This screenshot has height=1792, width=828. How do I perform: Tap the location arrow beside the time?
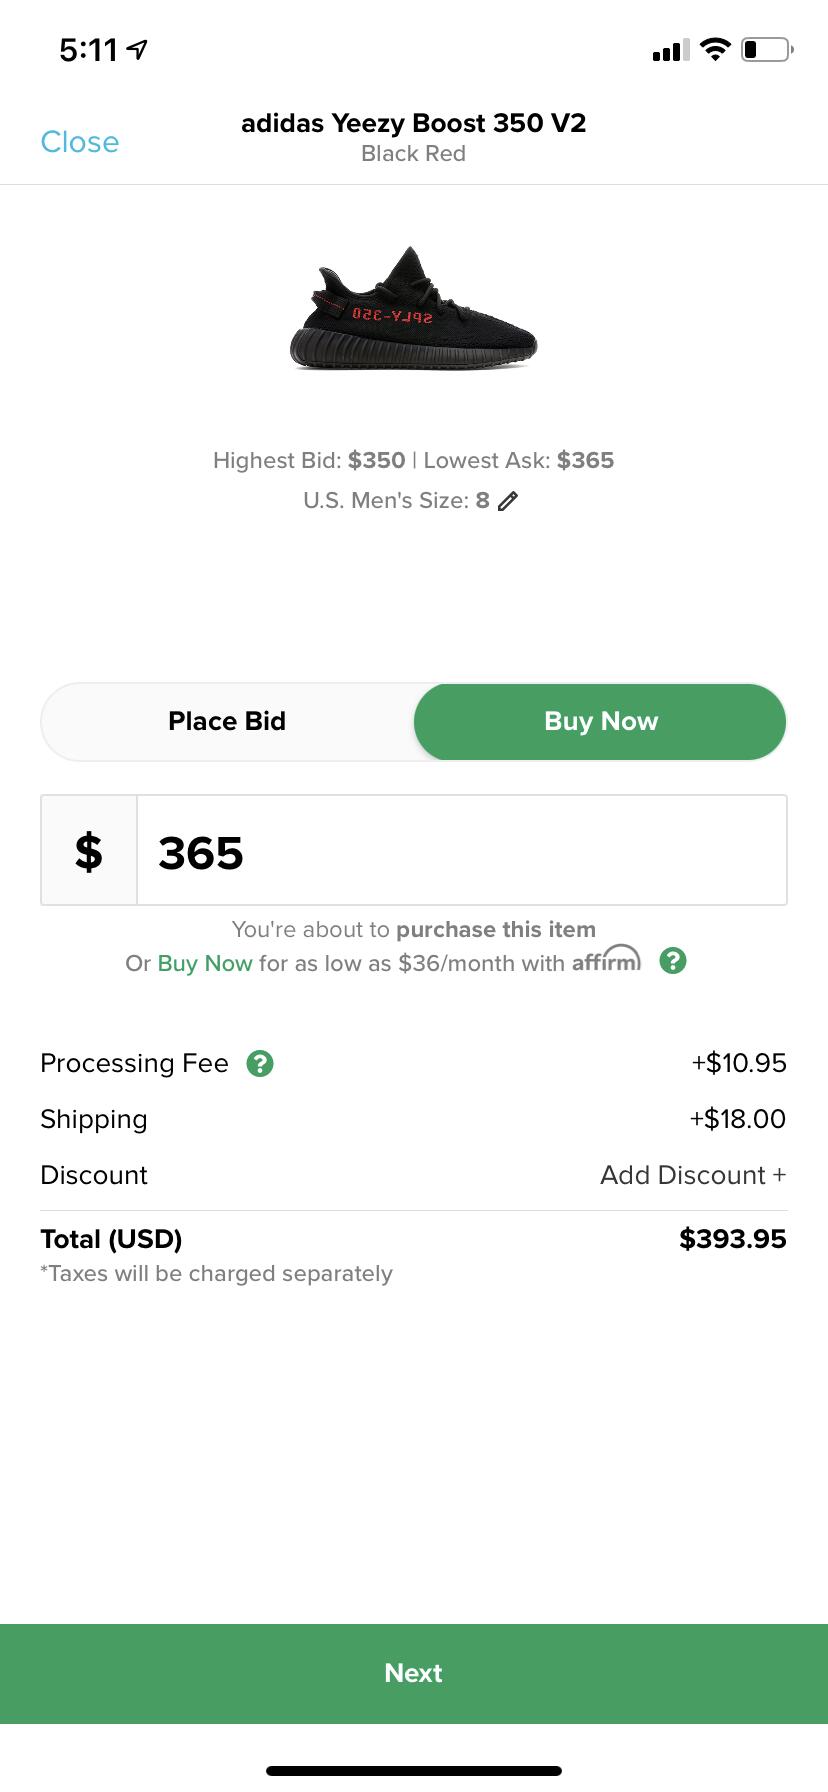(138, 49)
